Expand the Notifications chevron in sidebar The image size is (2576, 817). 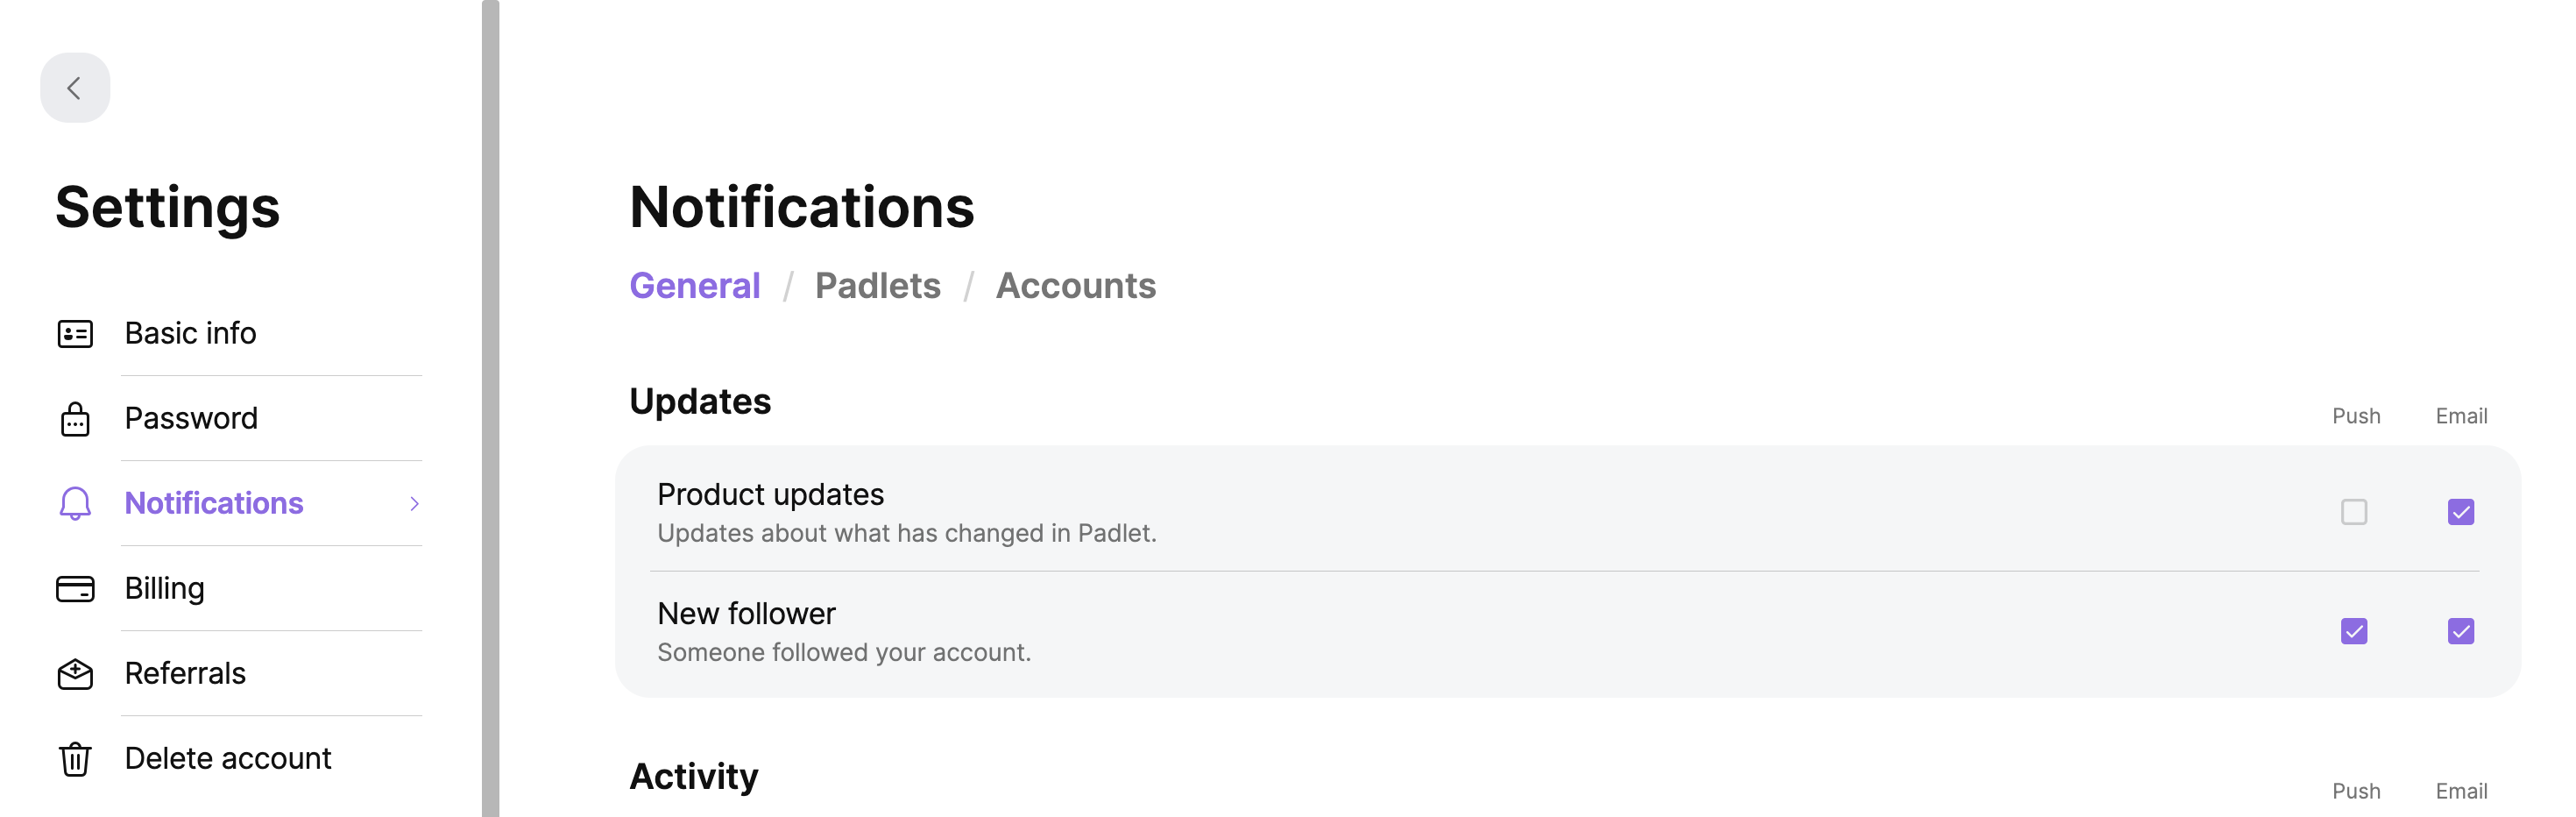coord(414,504)
